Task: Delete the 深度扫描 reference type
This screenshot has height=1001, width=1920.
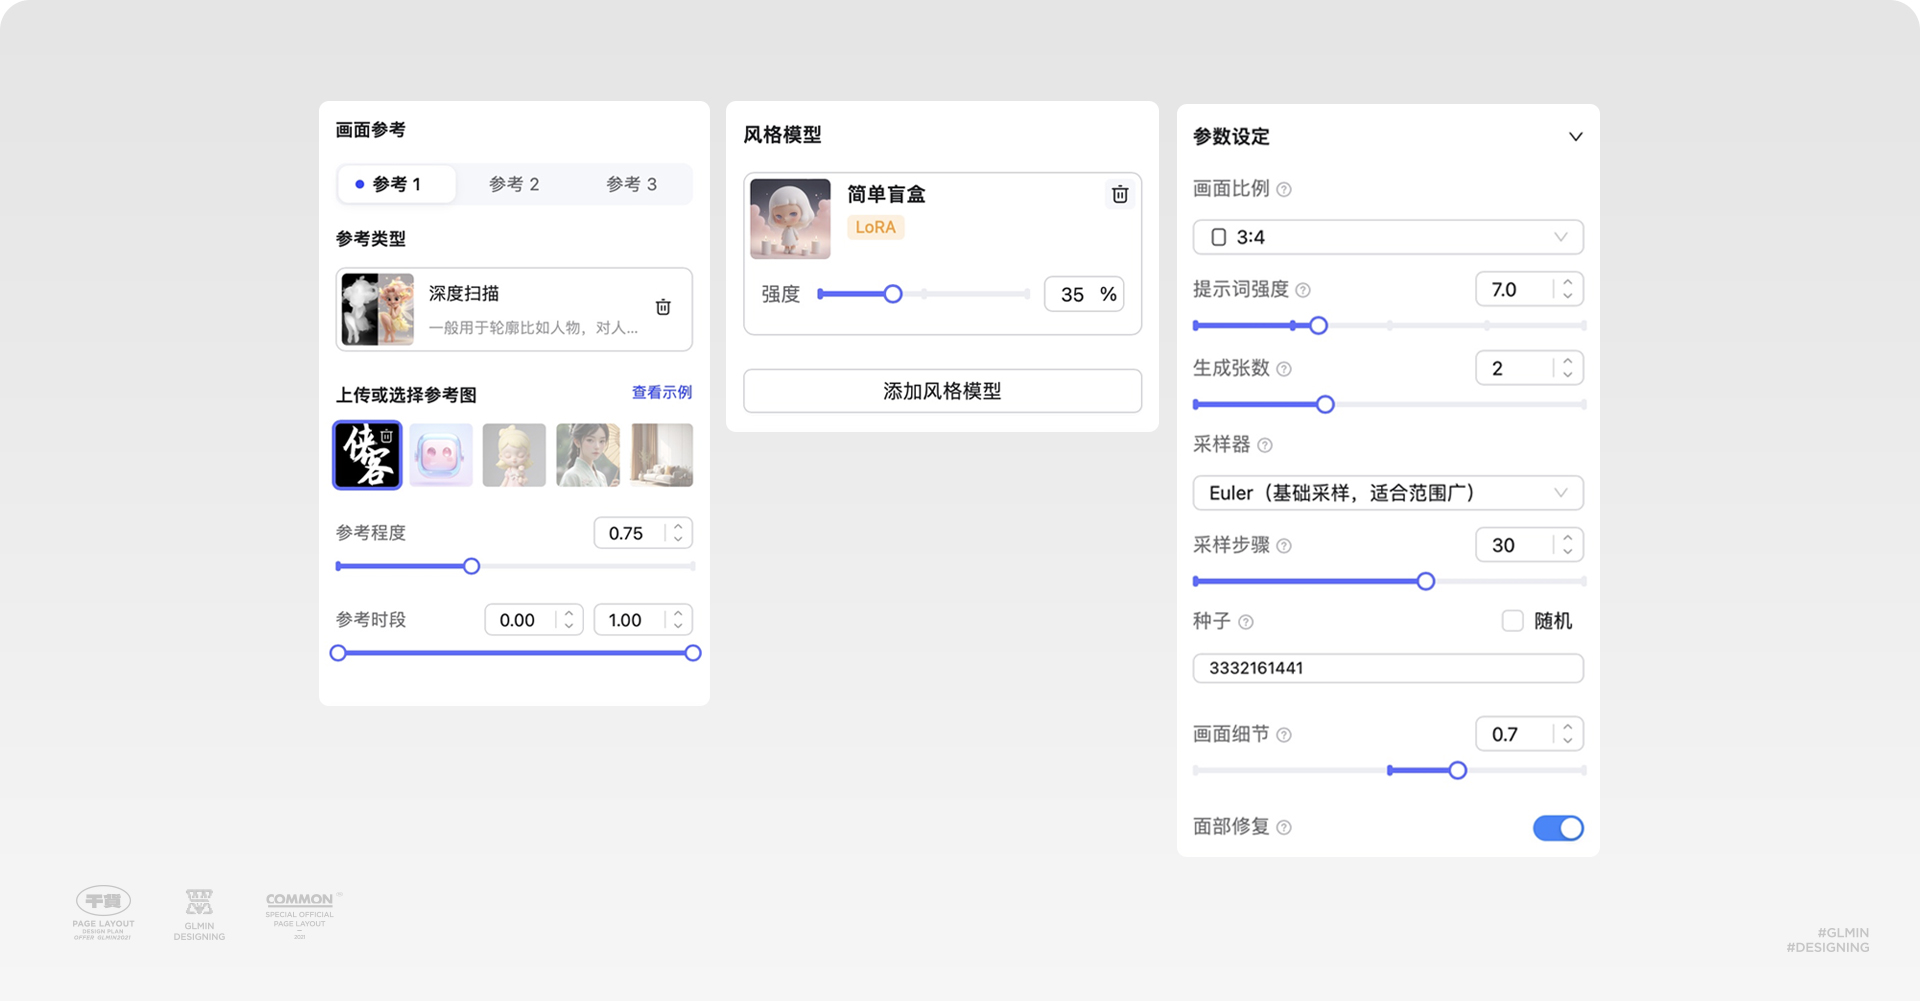Action: pyautogui.click(x=663, y=307)
